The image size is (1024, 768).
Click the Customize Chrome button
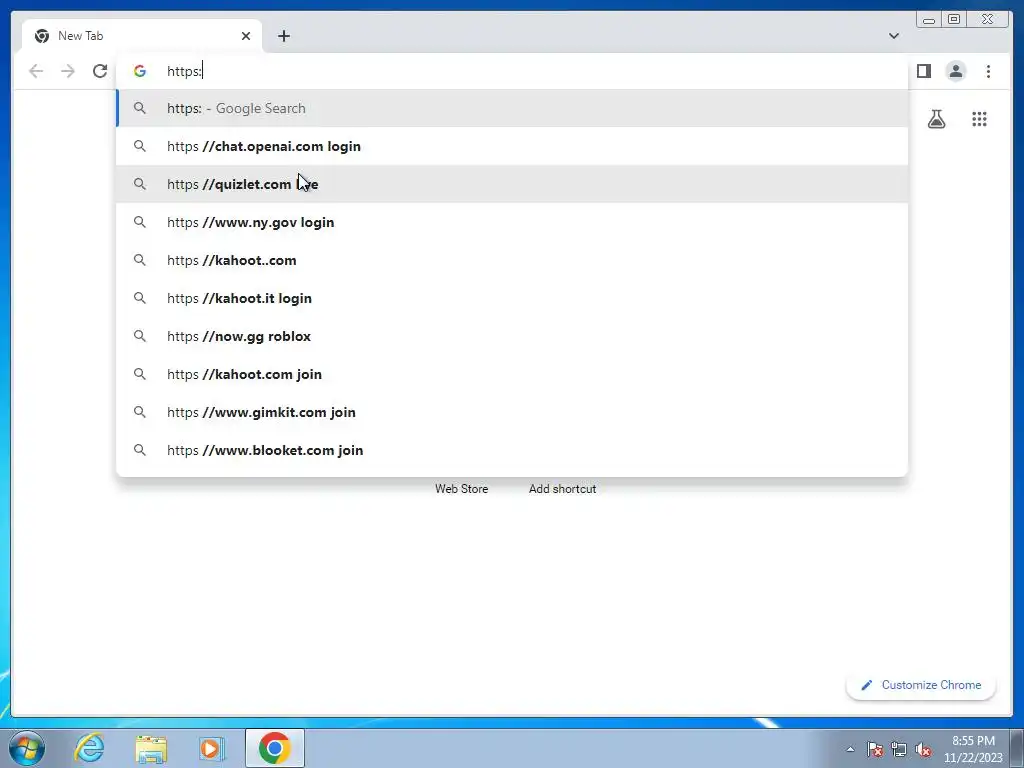921,685
